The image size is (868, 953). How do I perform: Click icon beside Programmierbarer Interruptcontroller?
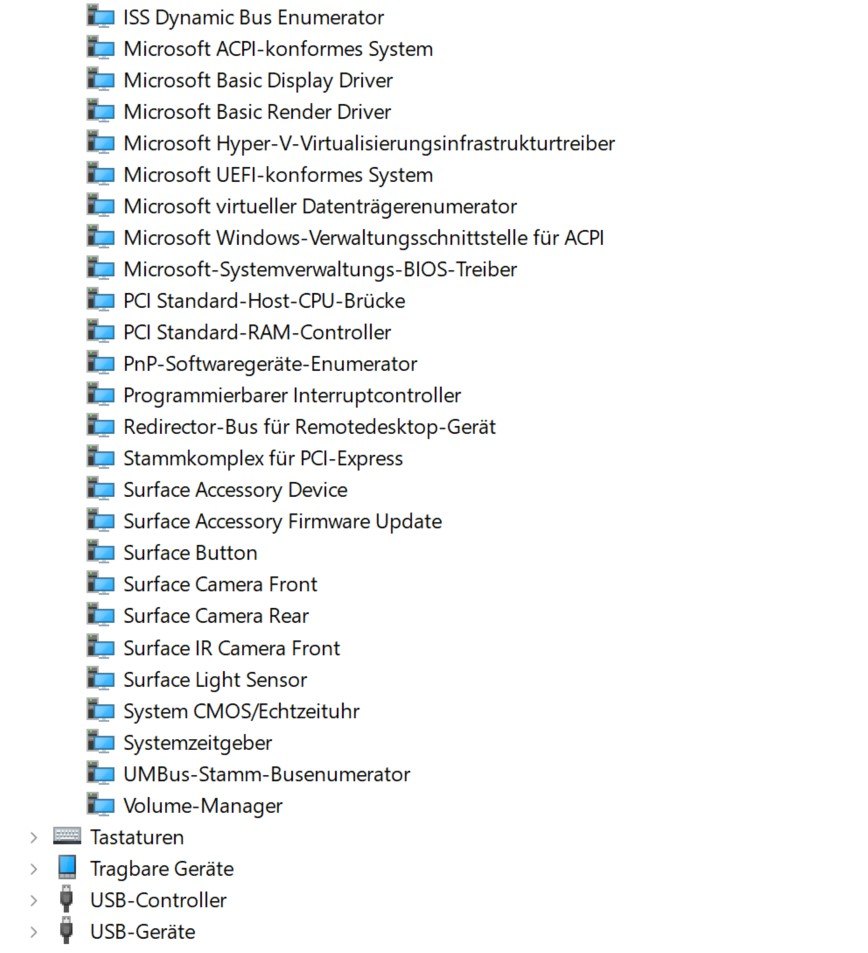coord(100,396)
